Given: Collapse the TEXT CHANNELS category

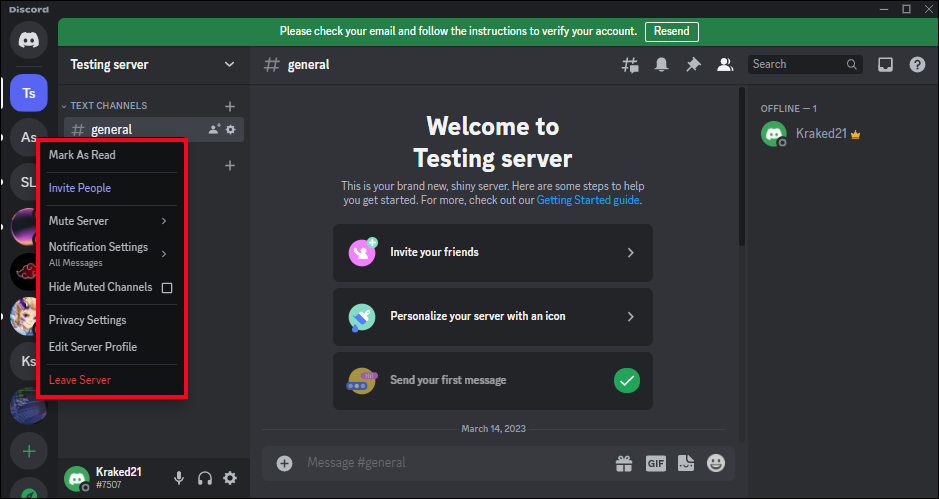Looking at the screenshot, I should pos(108,106).
